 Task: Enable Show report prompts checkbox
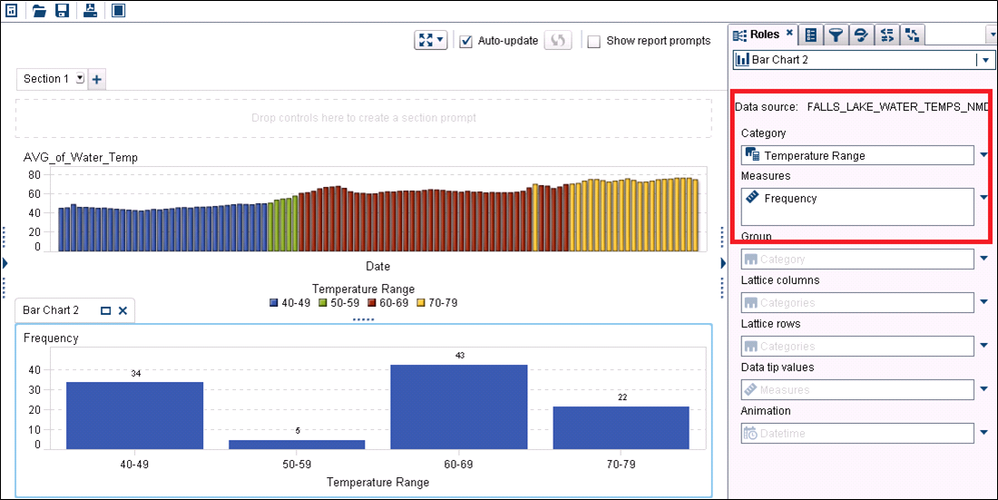594,42
